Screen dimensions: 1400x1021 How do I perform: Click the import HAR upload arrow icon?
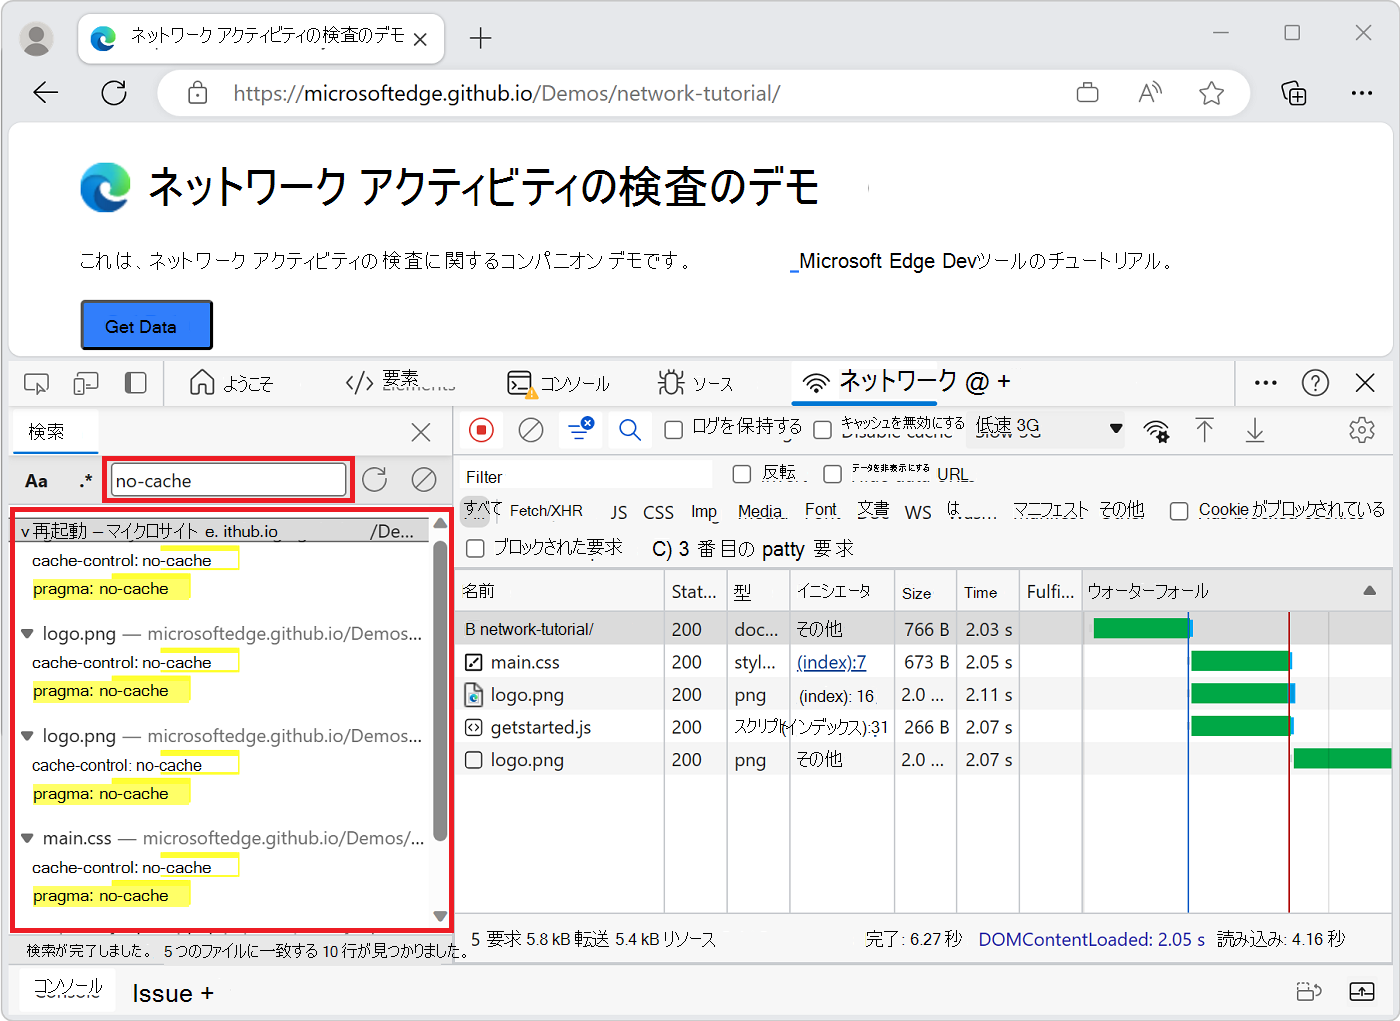pos(1204,430)
